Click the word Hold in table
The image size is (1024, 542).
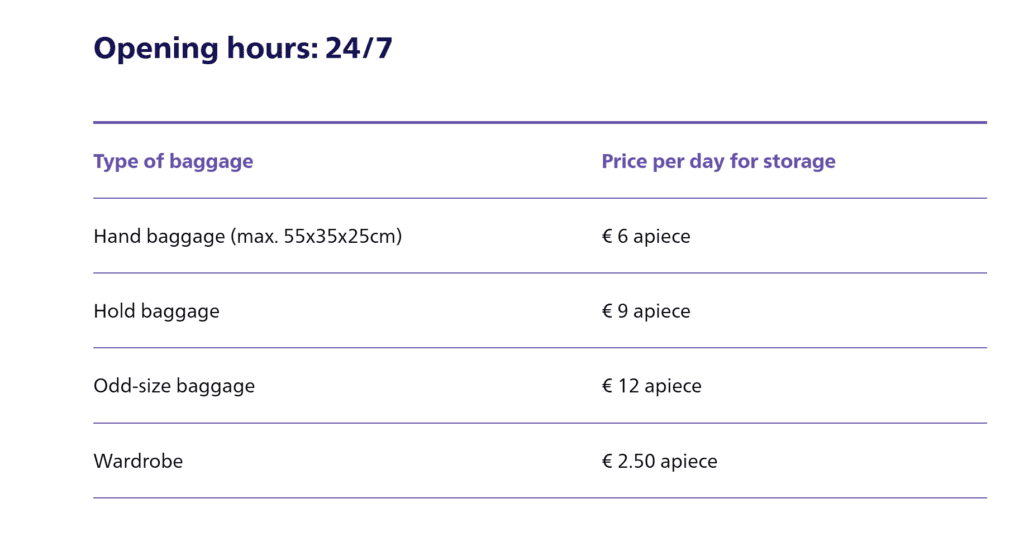tap(114, 311)
